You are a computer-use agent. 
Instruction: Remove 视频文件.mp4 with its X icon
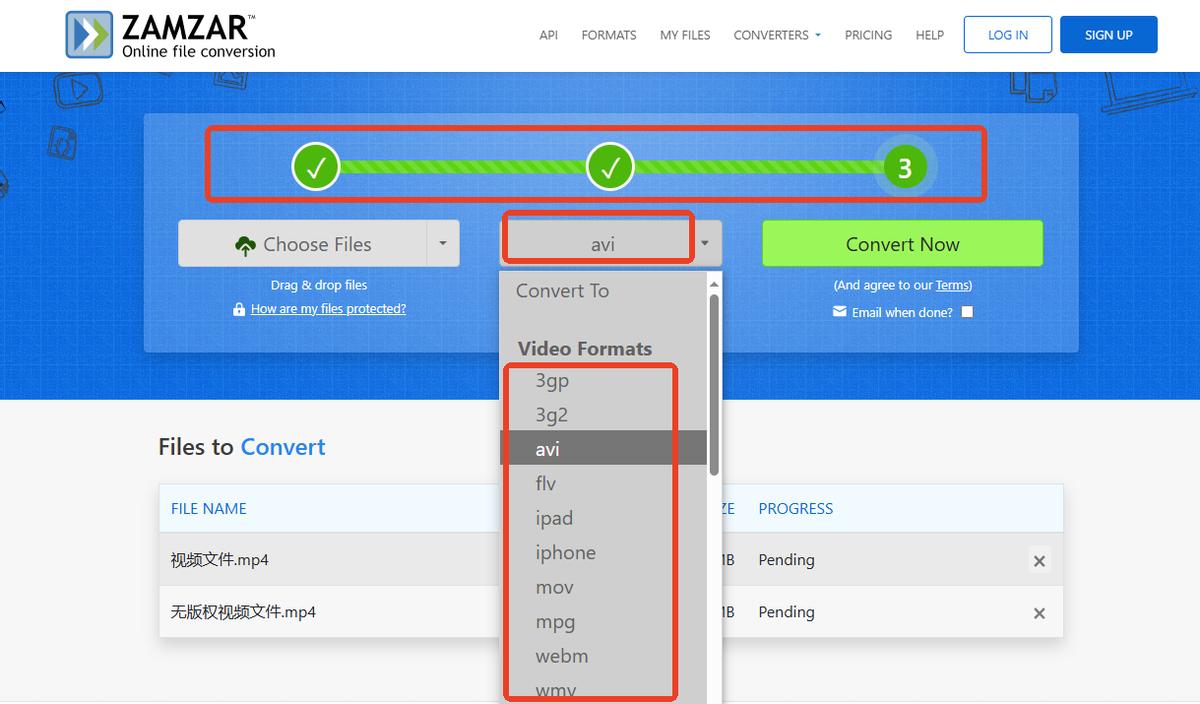[x=1039, y=561]
